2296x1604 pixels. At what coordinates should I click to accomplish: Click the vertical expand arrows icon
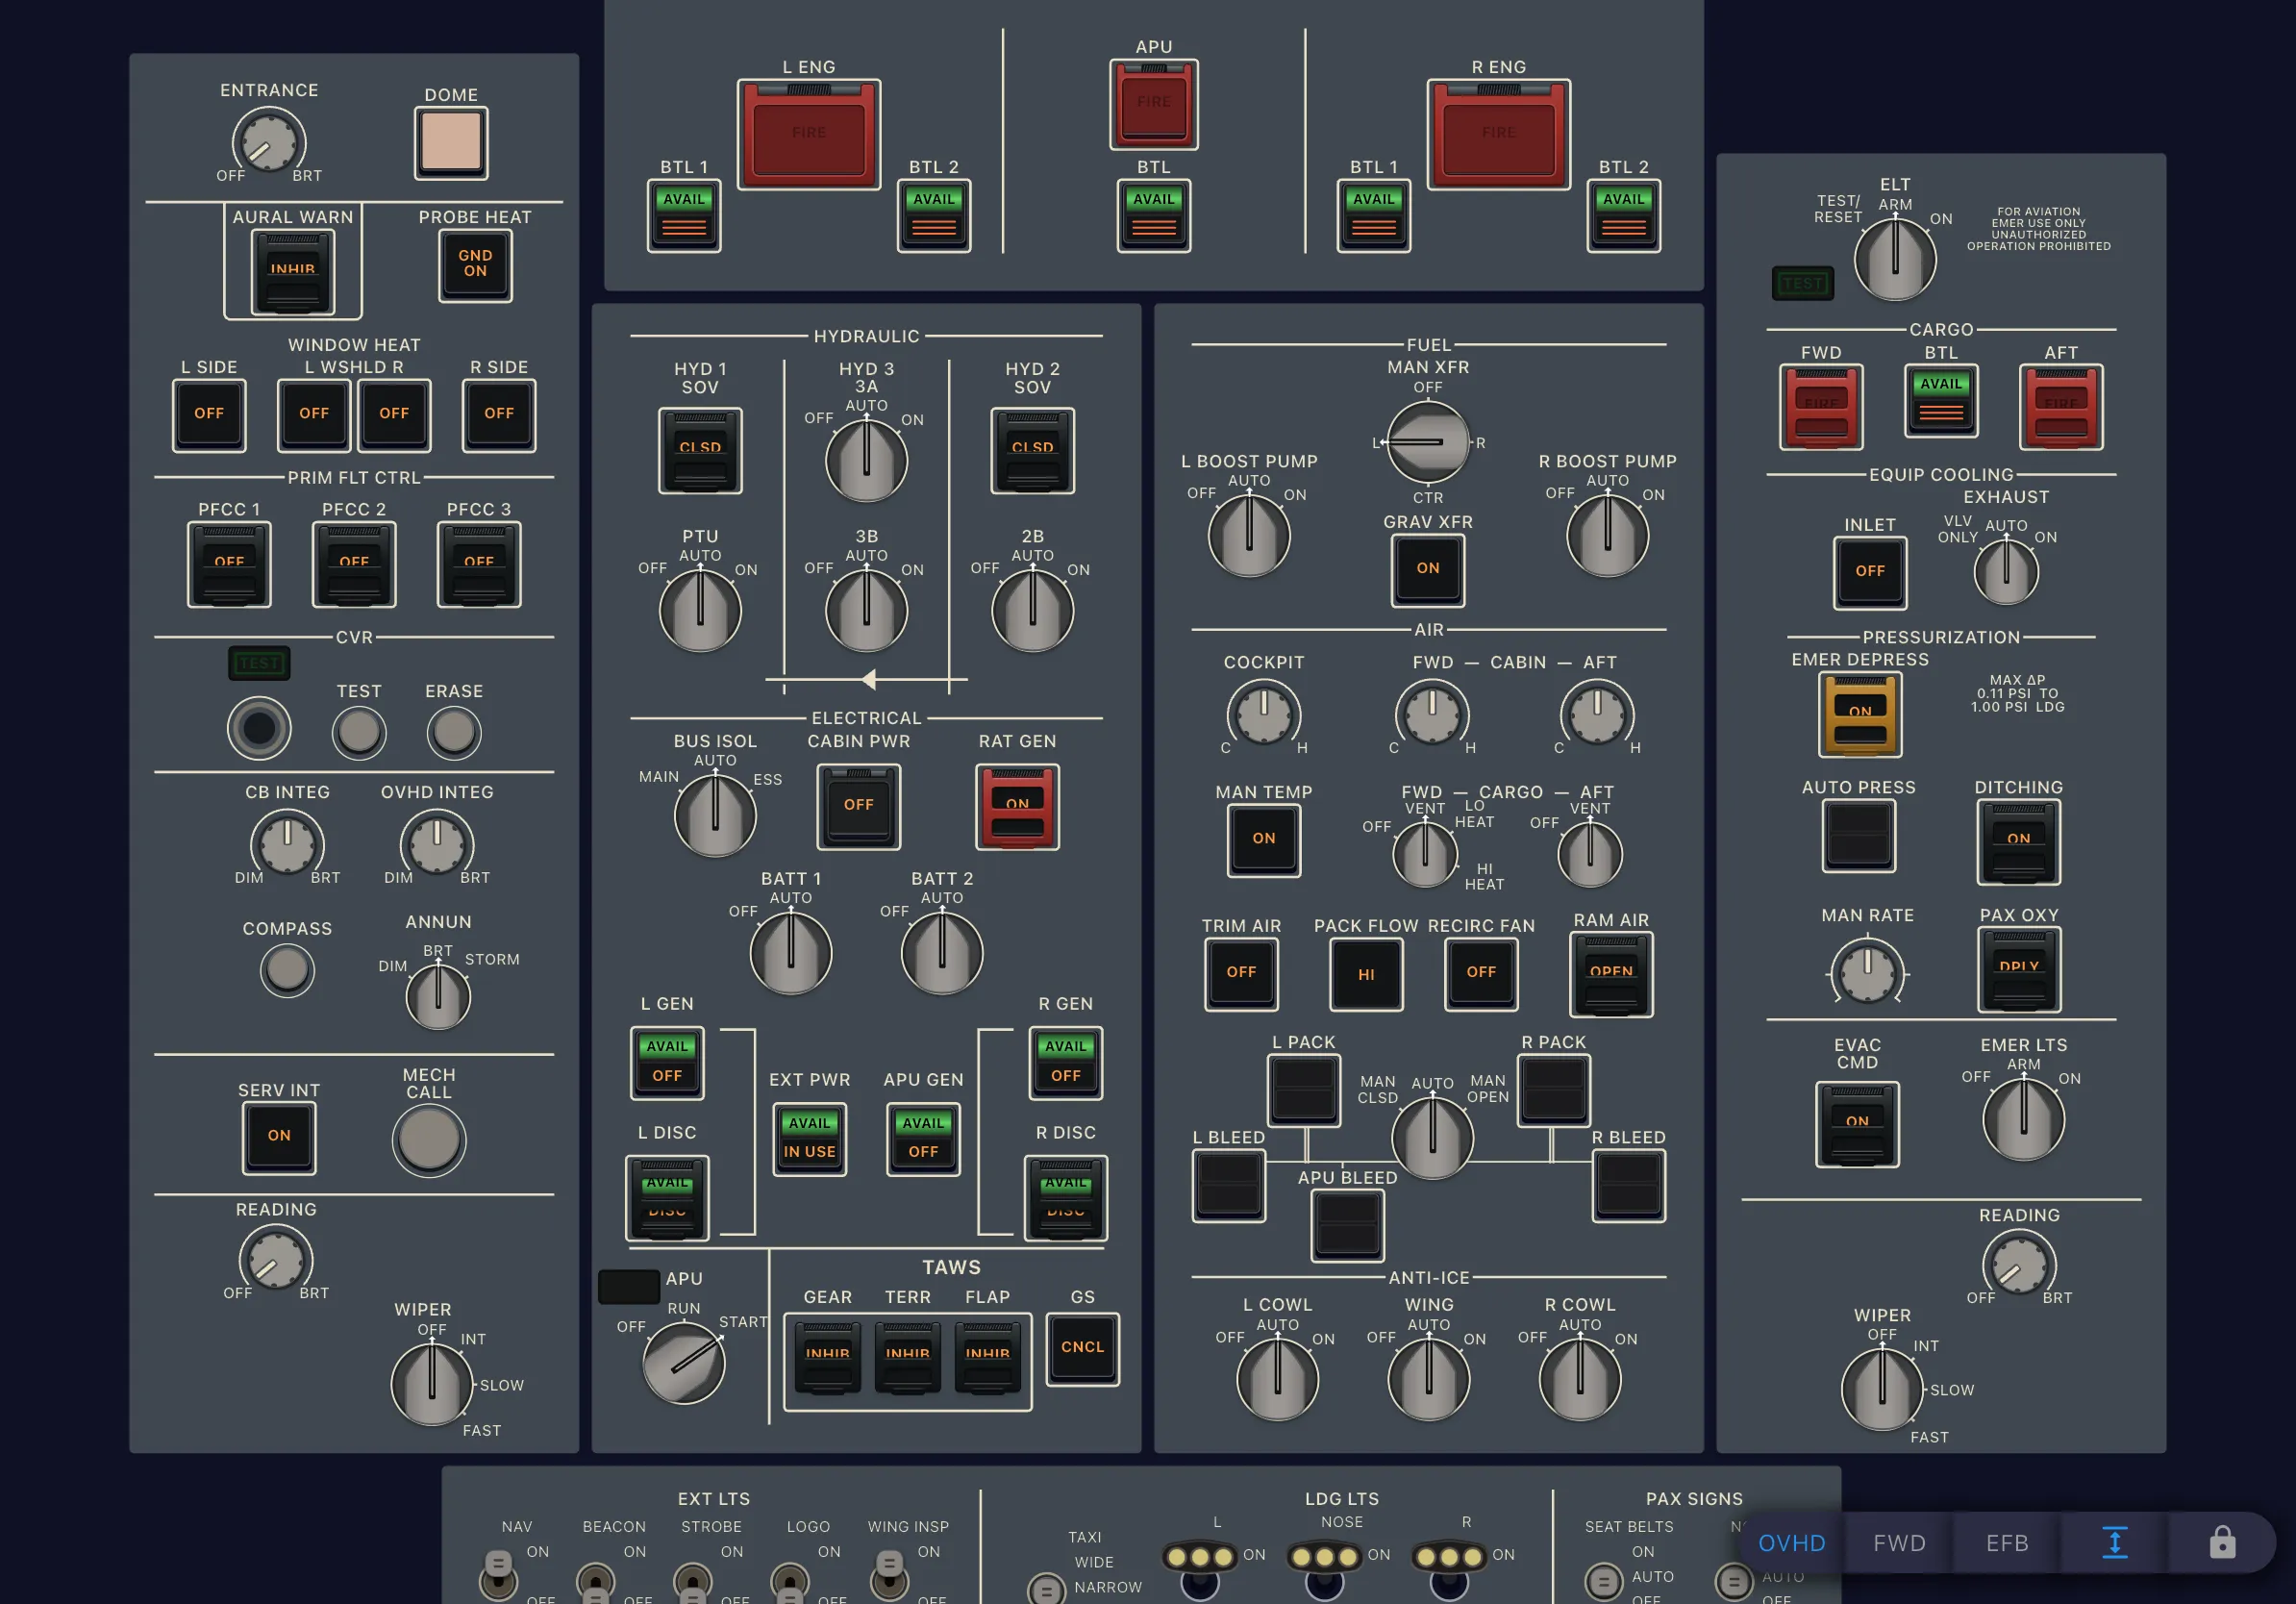click(2114, 1542)
